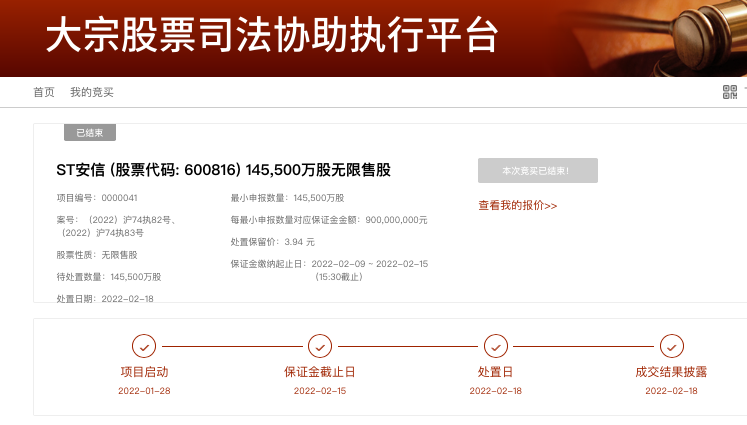Screen dimensions: 747x425
Task: Open the 首页 navigation item
Action: click(44, 92)
